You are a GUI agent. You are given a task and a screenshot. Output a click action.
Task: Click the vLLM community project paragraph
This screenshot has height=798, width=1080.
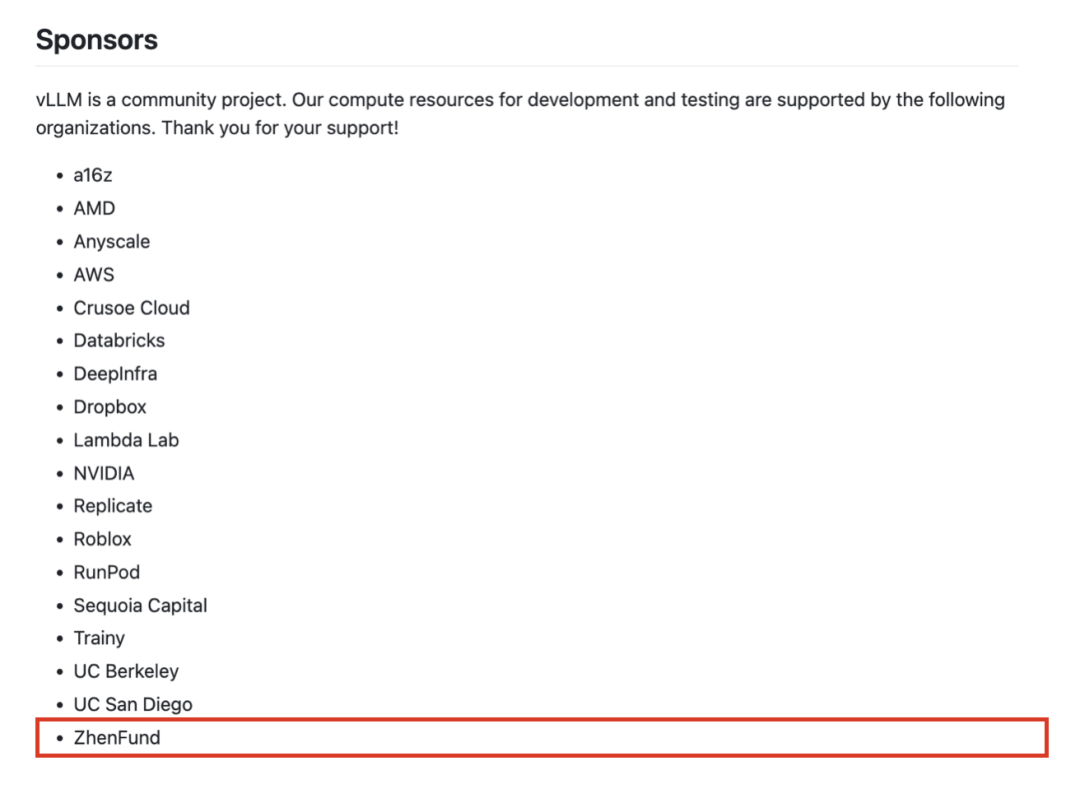520,114
